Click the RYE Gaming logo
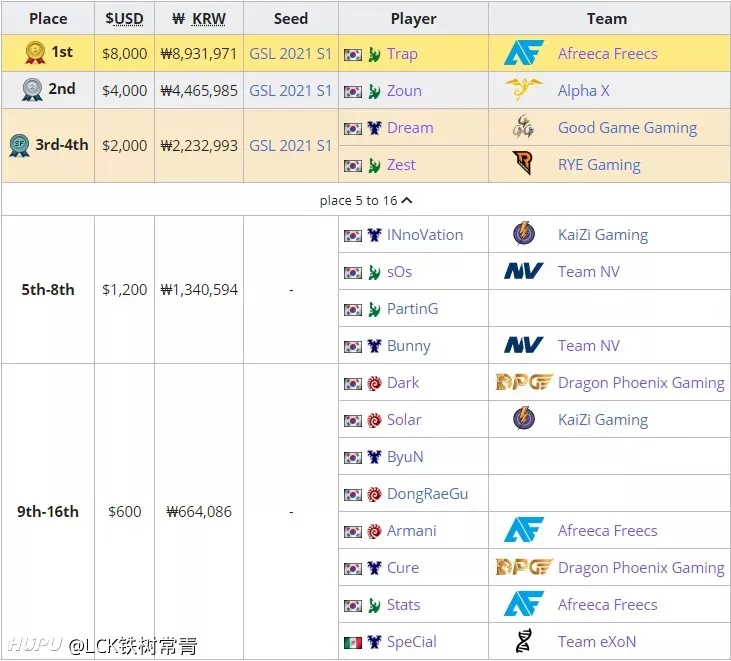 (523, 163)
